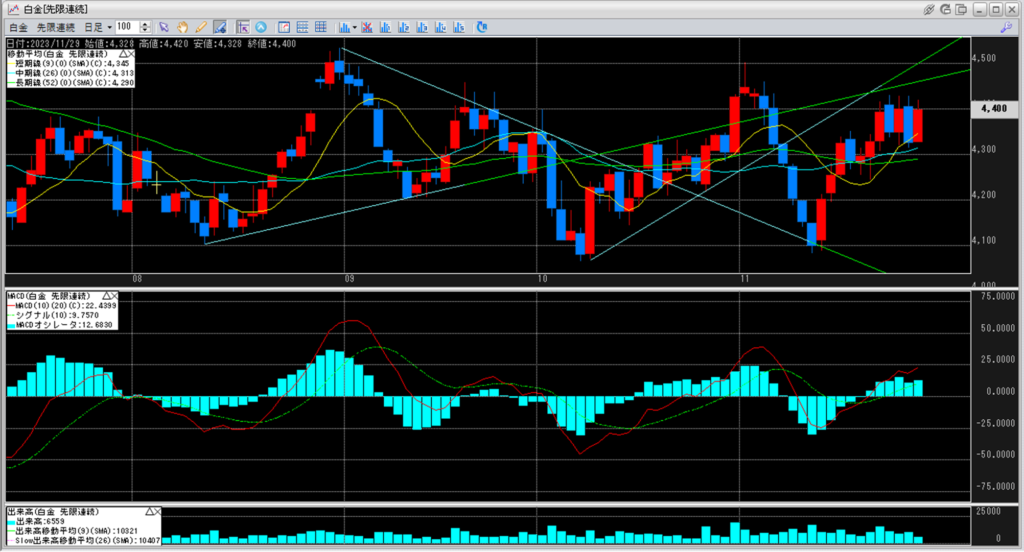Show the table grid icon
Viewport: 1024px width, 552px height.
321,27
